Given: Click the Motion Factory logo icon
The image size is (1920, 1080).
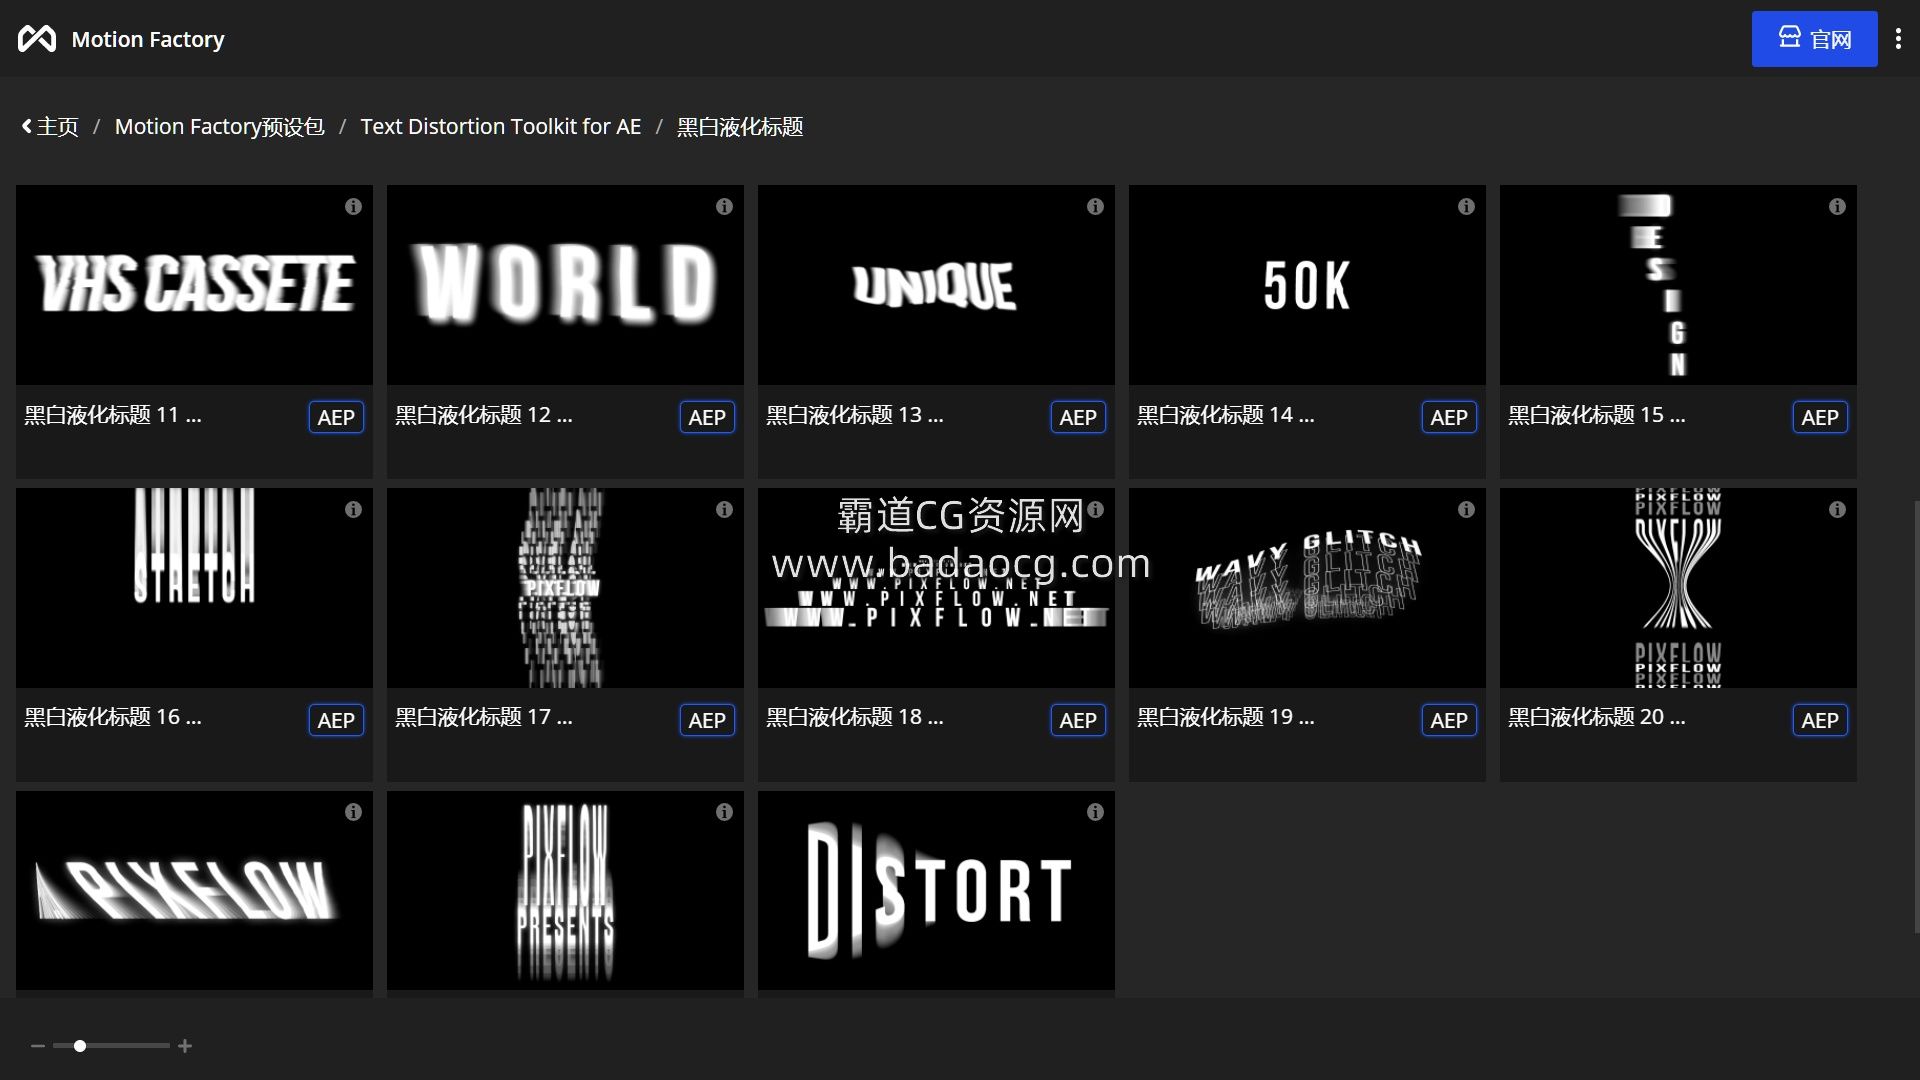Looking at the screenshot, I should pyautogui.click(x=37, y=39).
